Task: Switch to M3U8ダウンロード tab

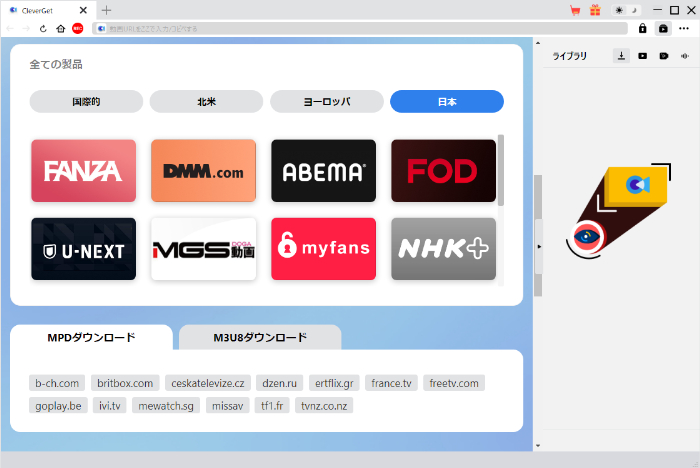Action: [260, 338]
